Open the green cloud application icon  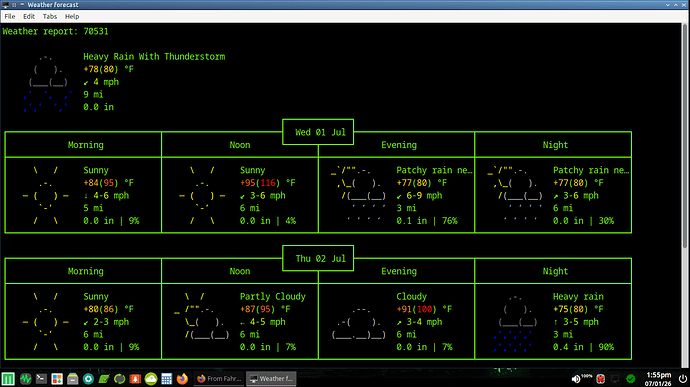click(x=151, y=379)
